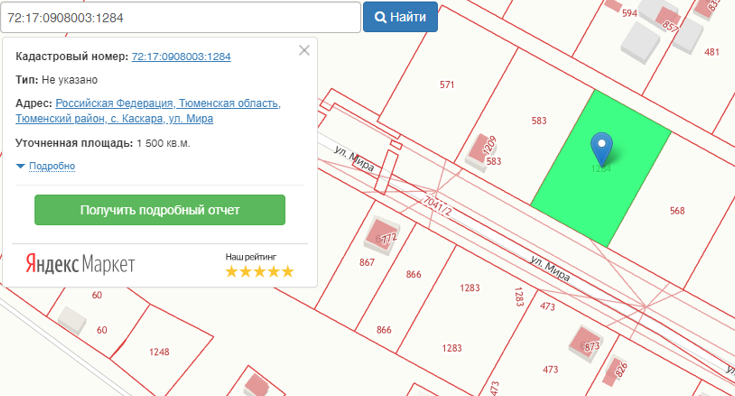Open the parcel address link

[x=148, y=111]
